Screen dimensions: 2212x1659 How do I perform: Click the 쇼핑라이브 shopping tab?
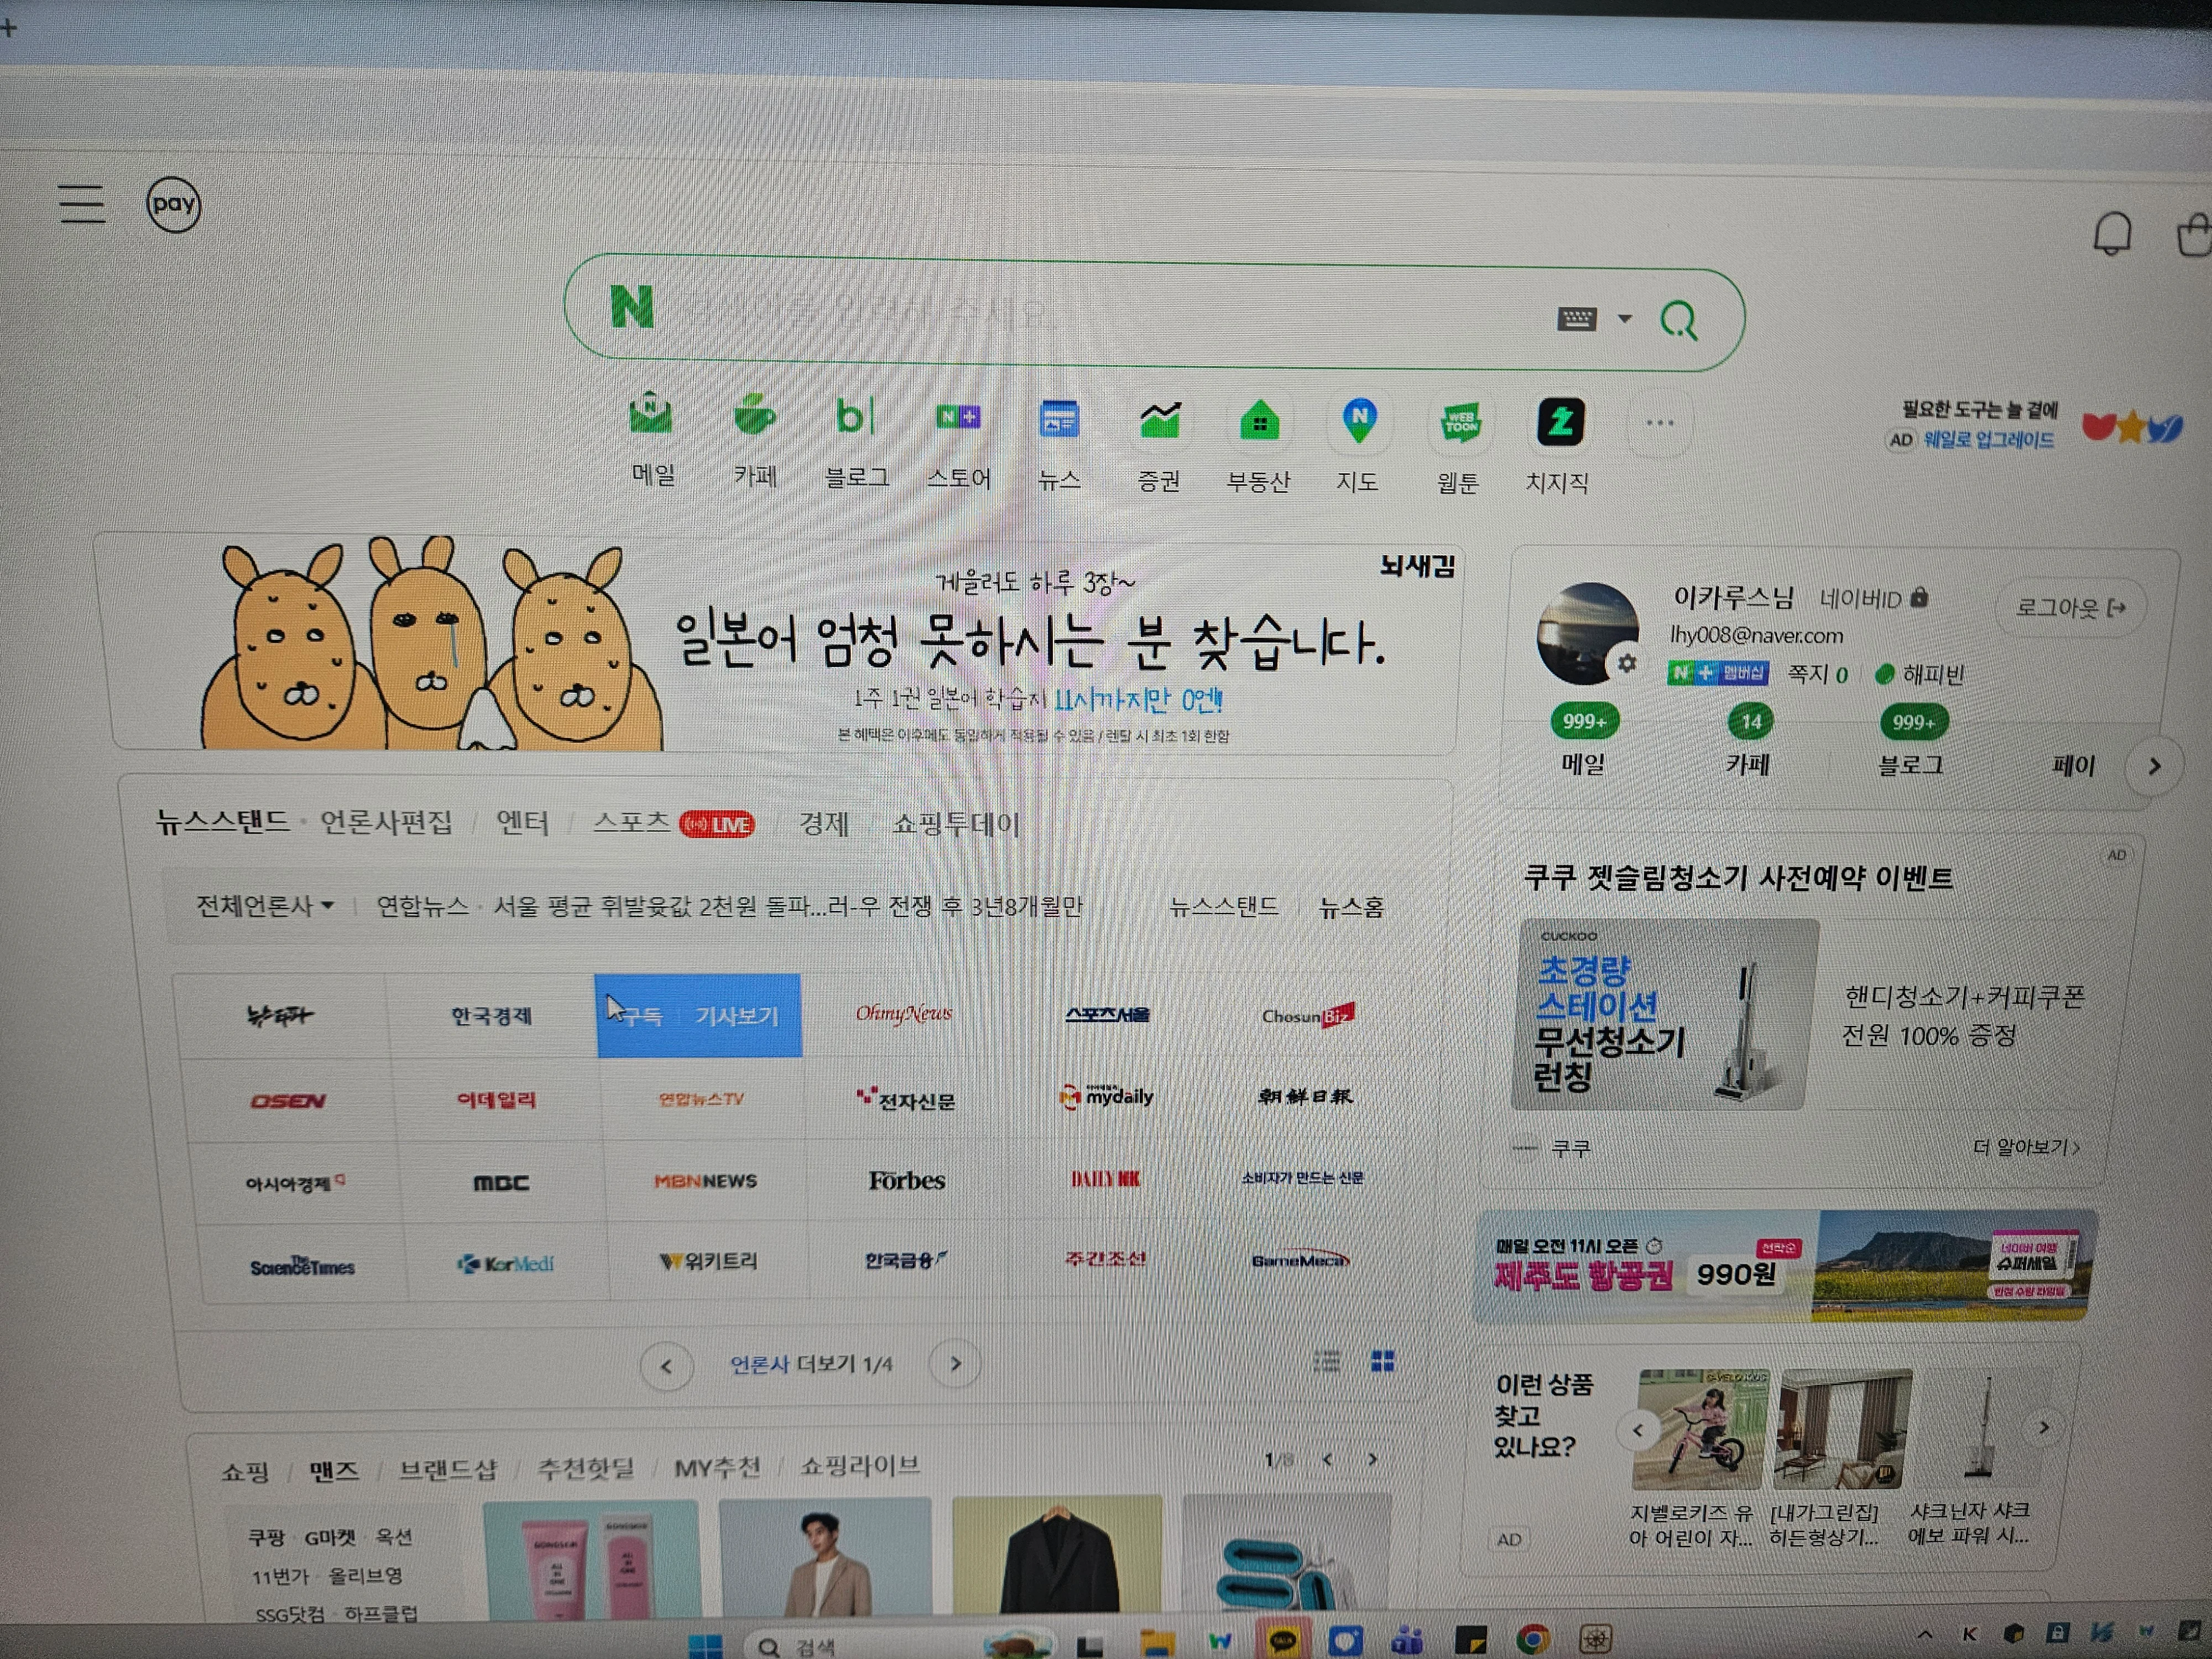(x=860, y=1466)
